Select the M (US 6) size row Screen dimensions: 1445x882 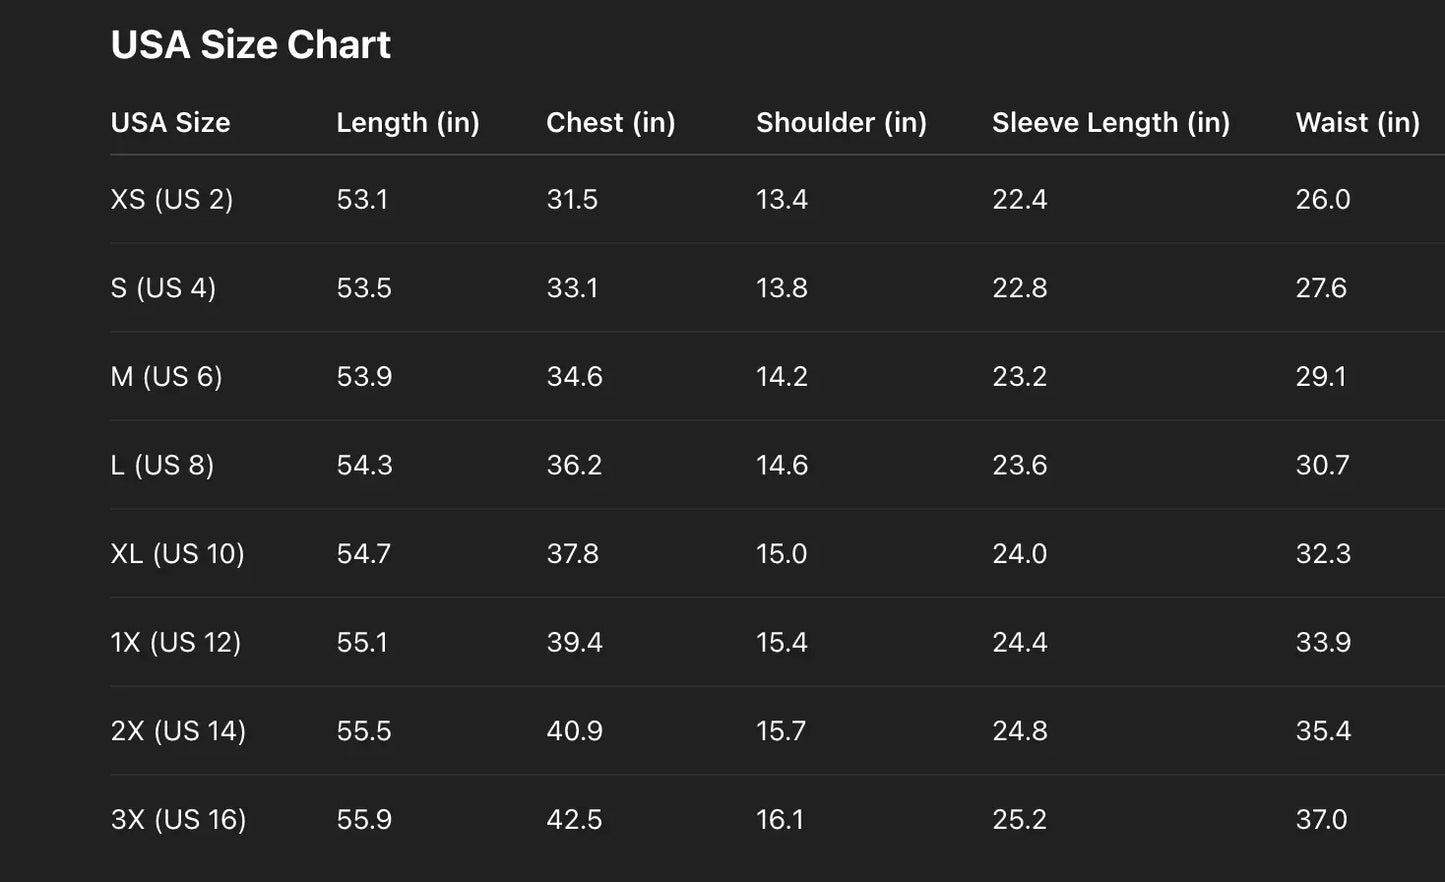pos(166,377)
